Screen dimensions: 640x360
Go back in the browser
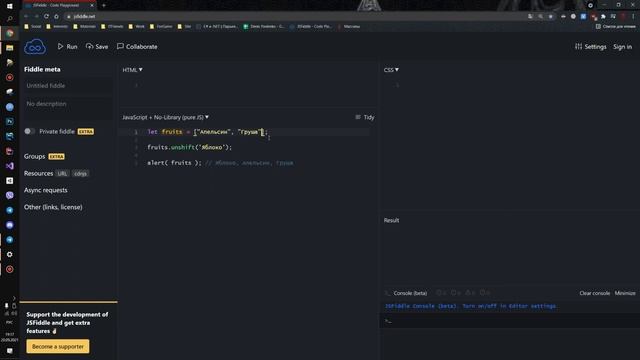point(26,16)
